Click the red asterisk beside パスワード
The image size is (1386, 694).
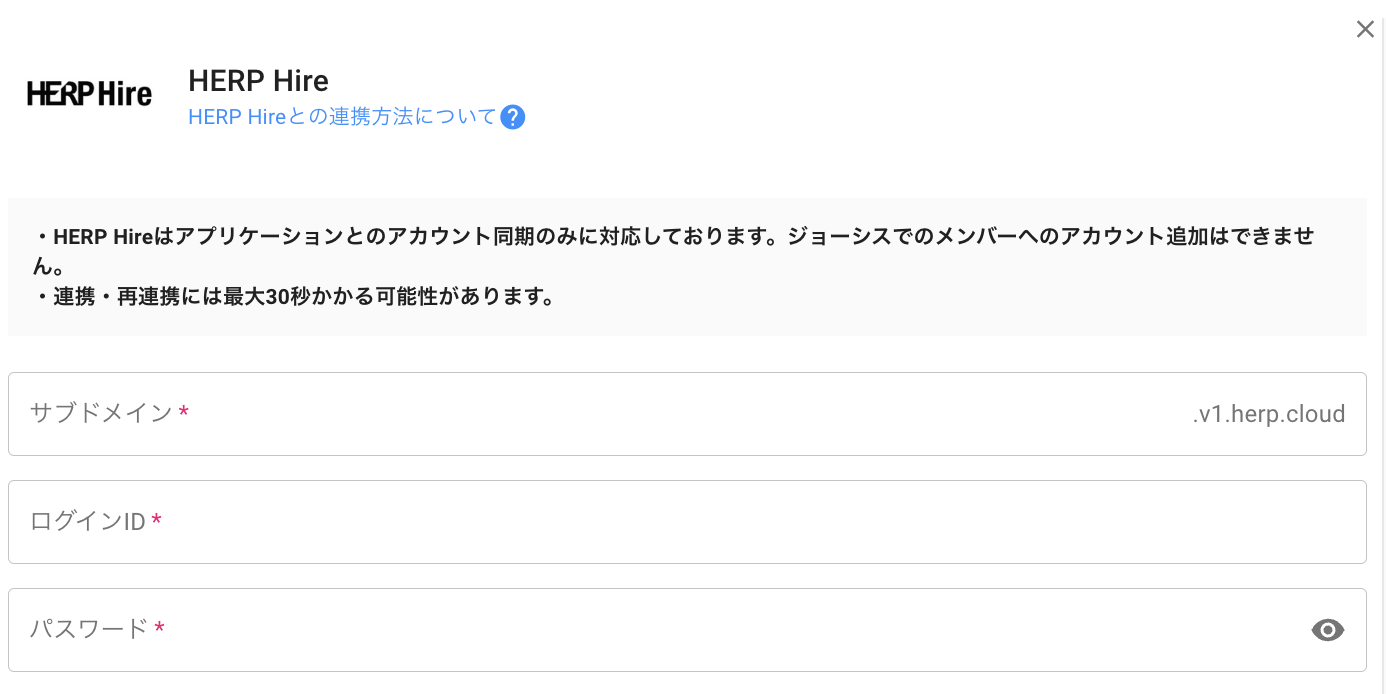click(x=159, y=629)
